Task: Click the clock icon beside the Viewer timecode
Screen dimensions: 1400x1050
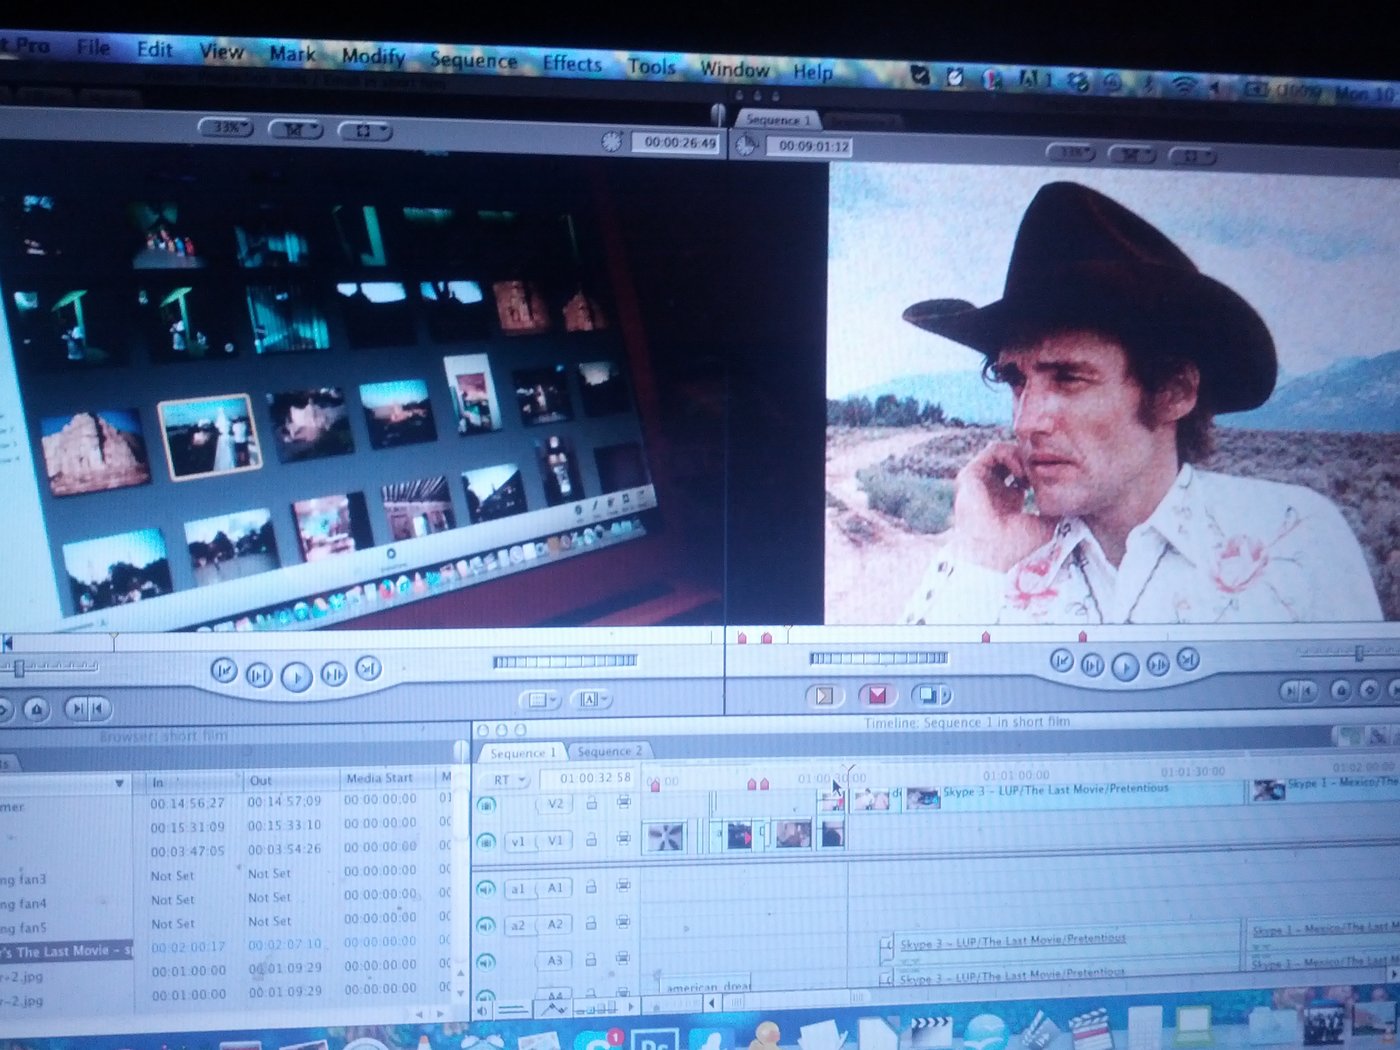Action: (611, 142)
